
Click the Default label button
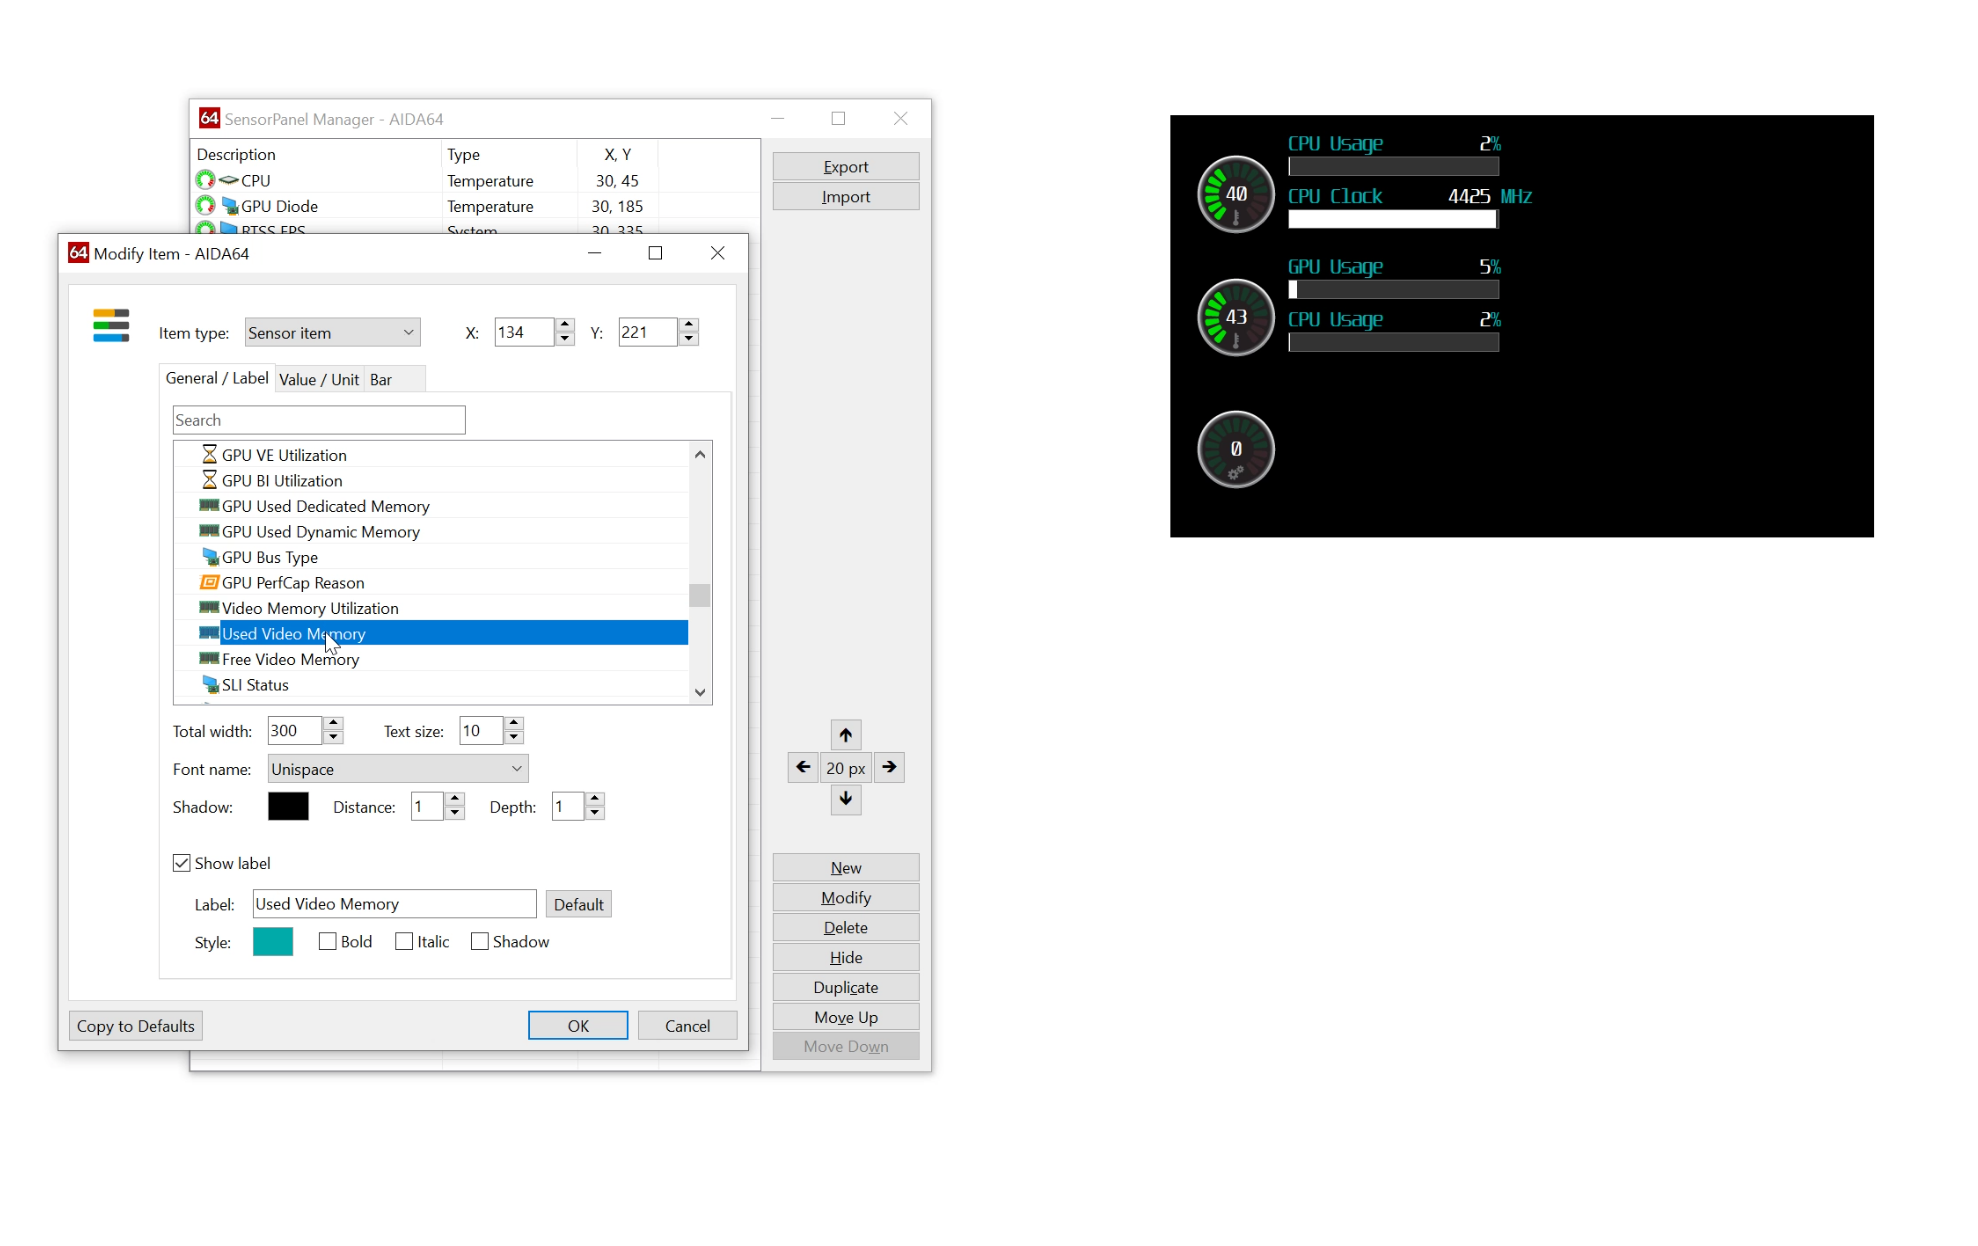579,904
